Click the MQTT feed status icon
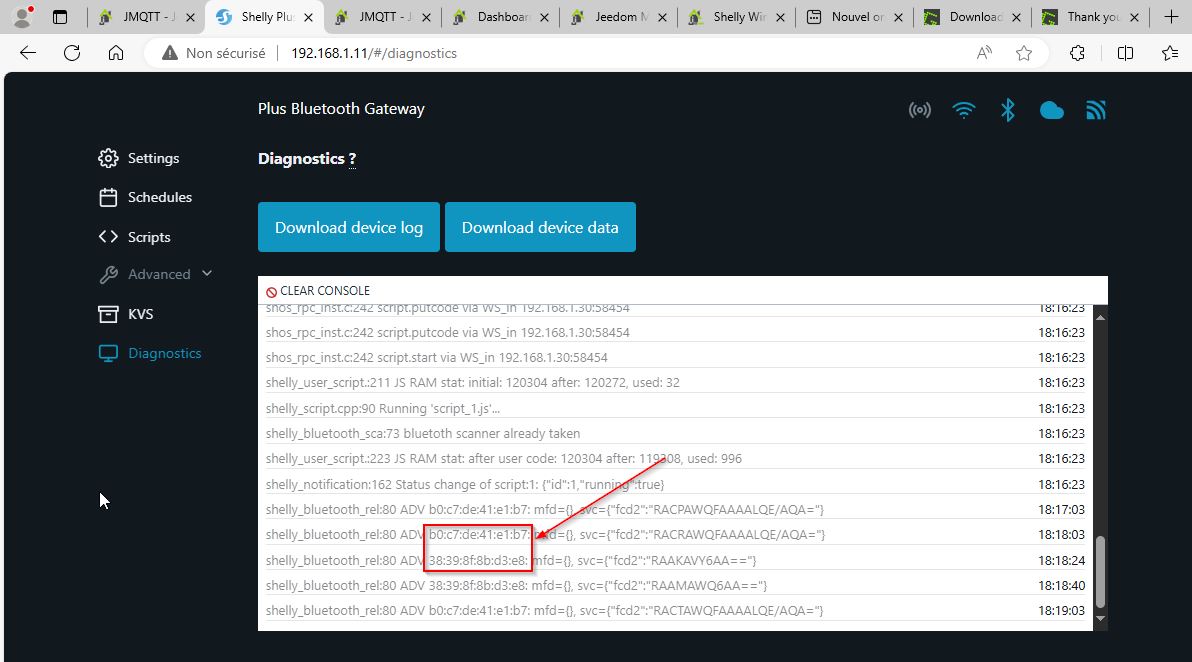 (x=1095, y=110)
